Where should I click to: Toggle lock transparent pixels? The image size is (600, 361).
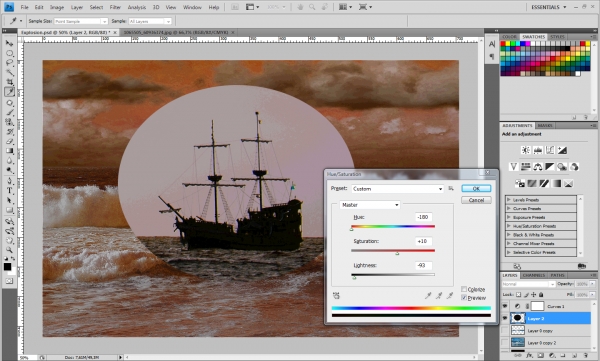click(518, 295)
